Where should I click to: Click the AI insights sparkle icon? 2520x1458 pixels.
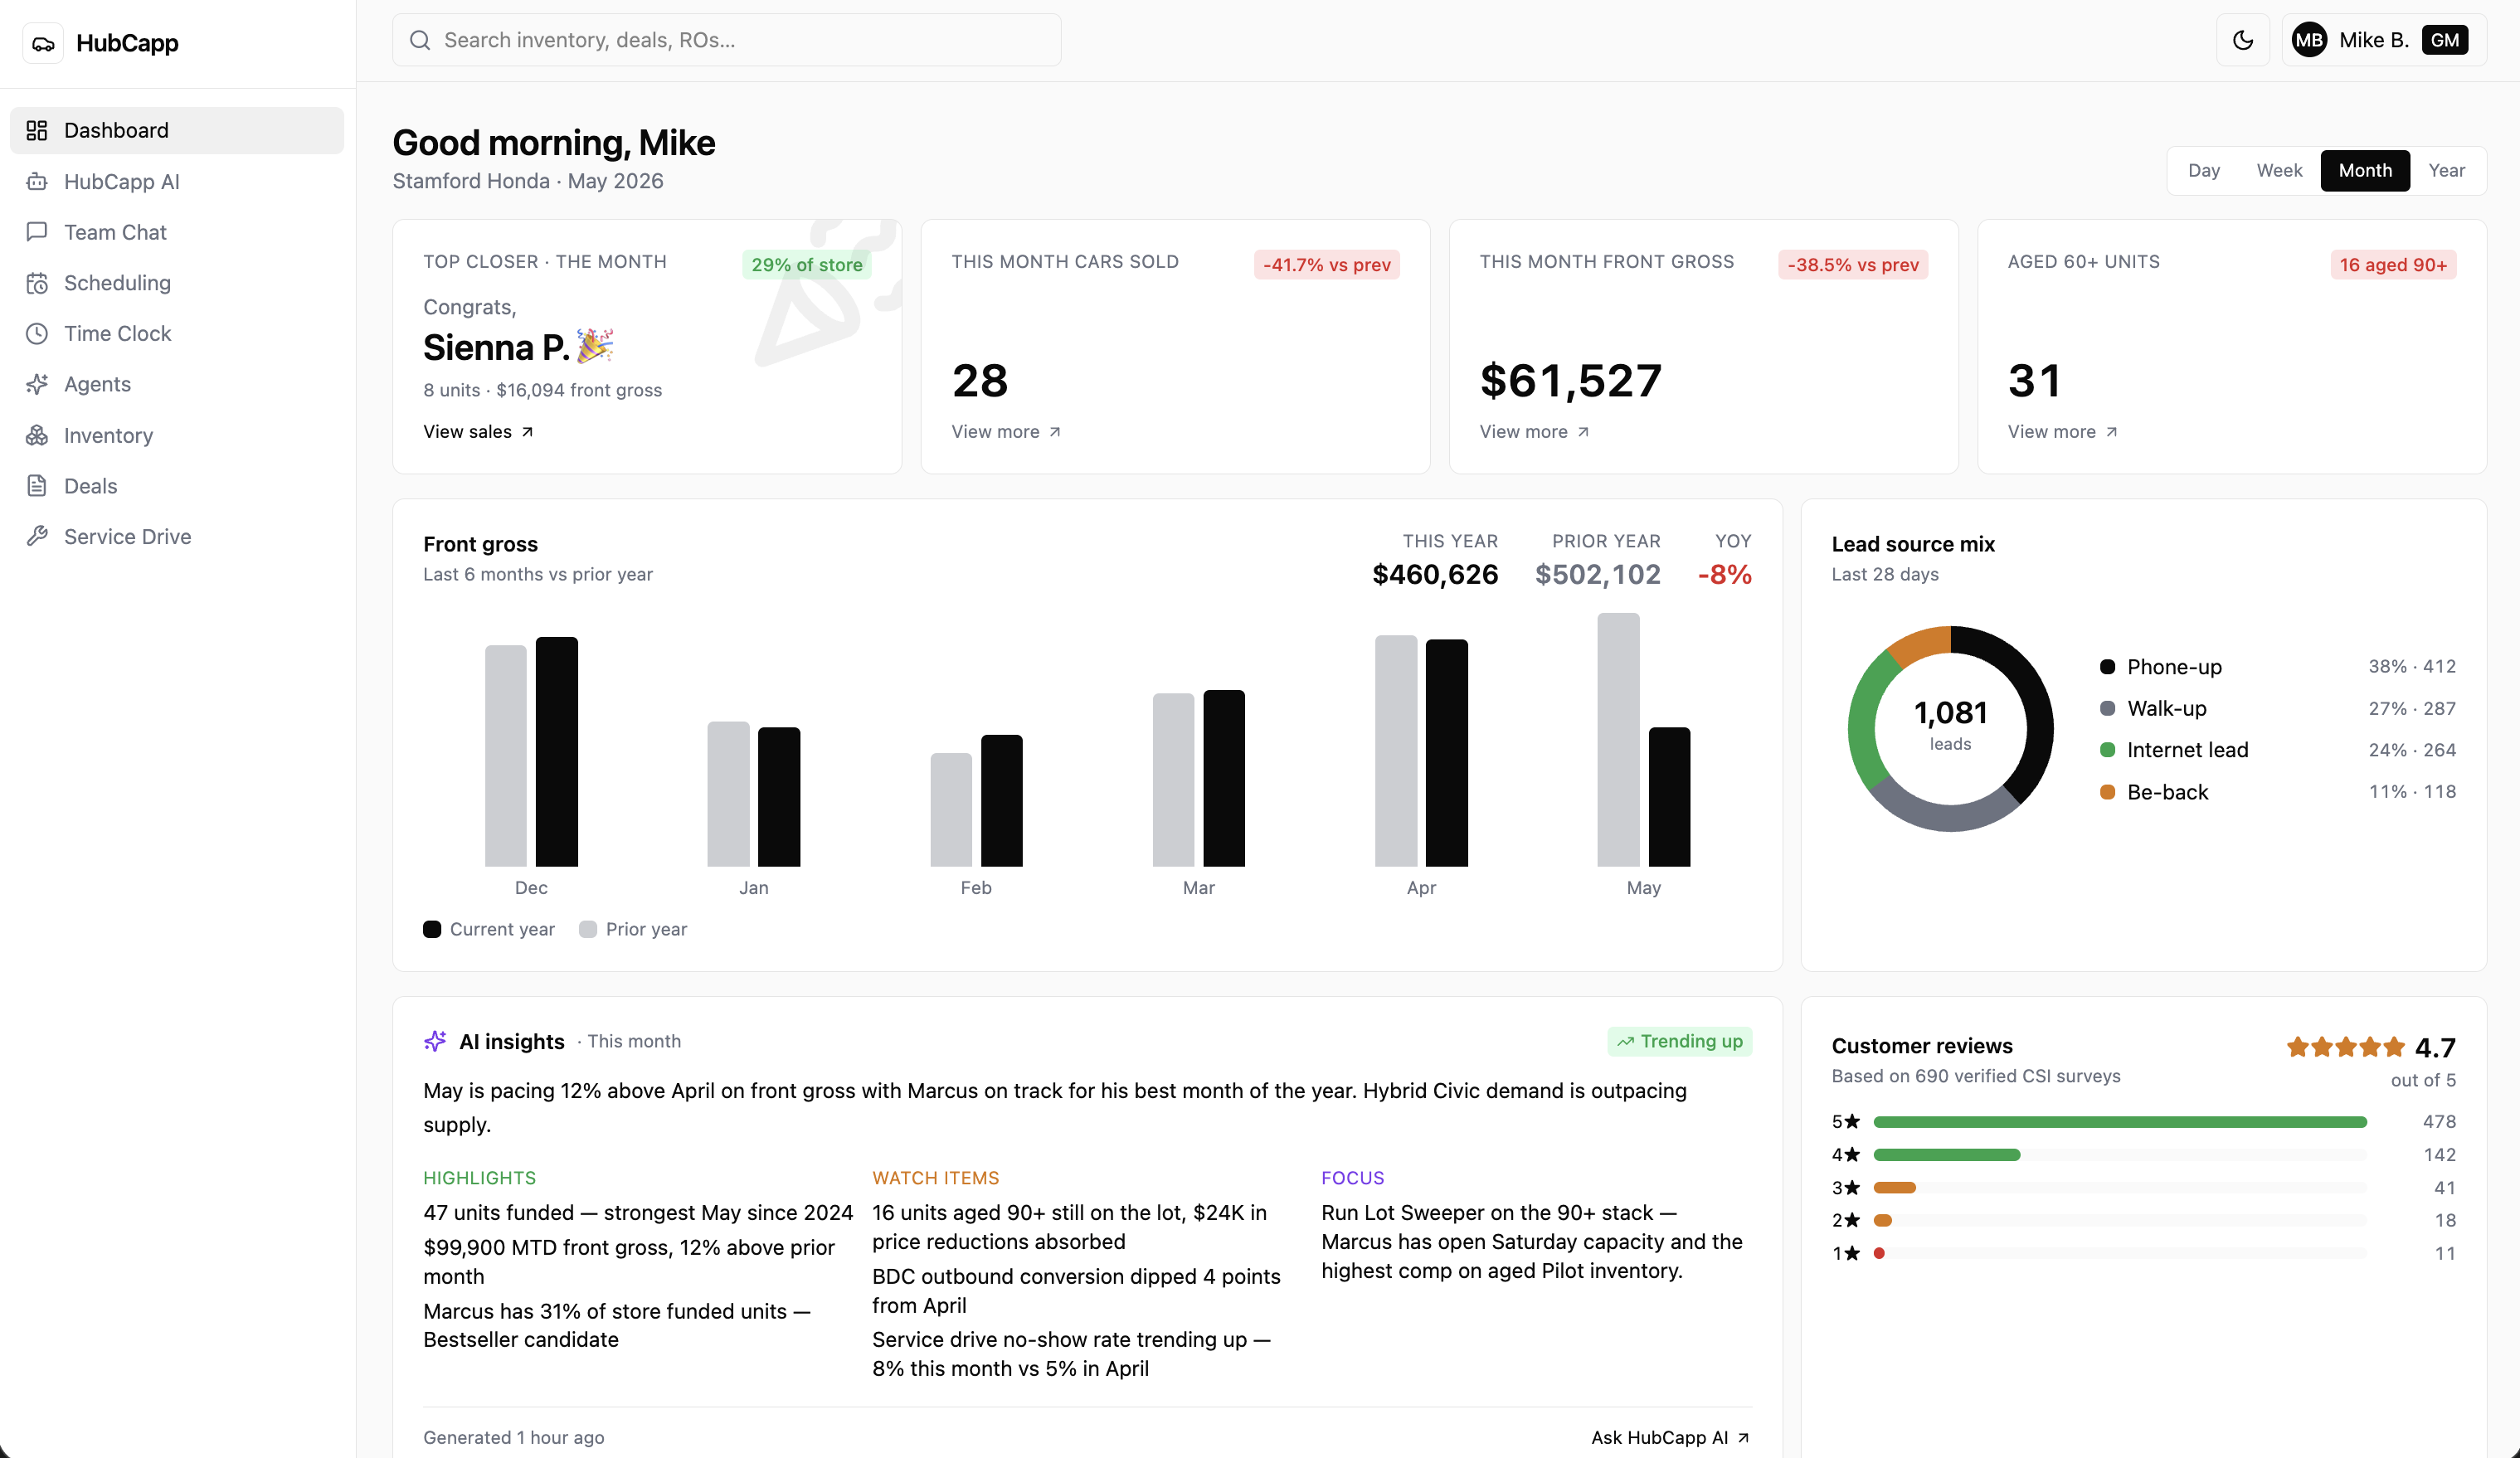tap(435, 1041)
